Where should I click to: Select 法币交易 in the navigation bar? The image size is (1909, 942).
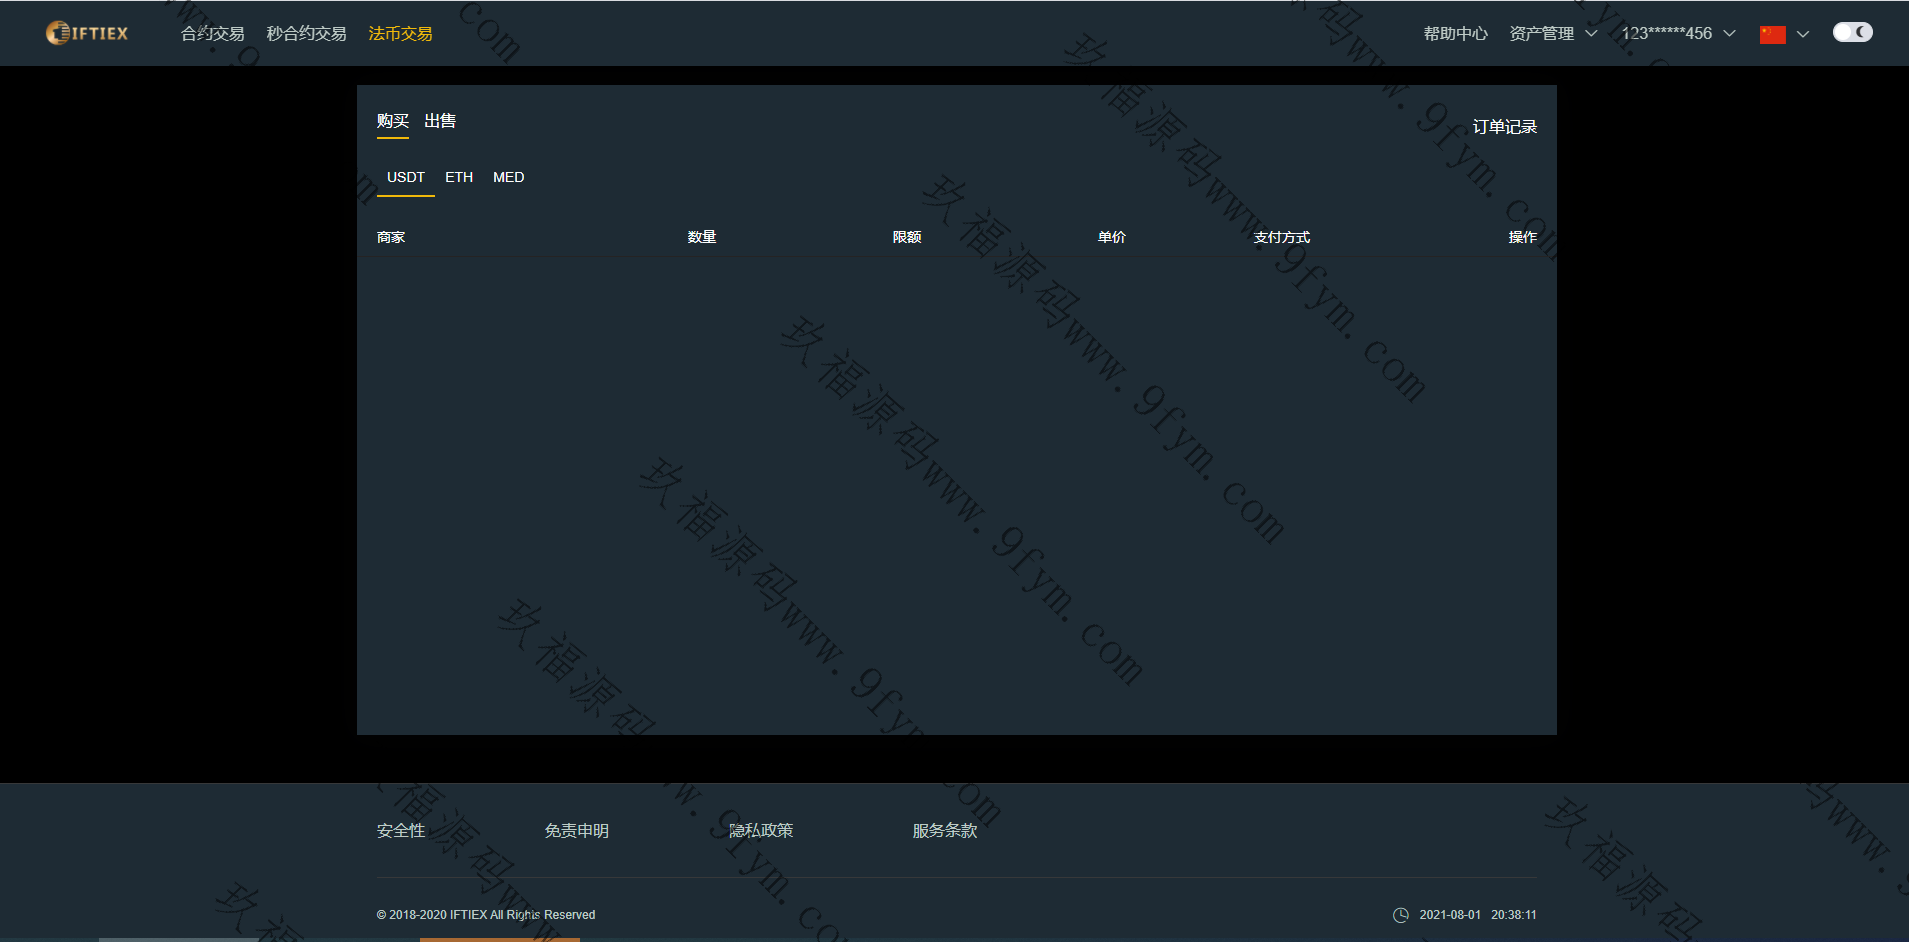tap(400, 34)
